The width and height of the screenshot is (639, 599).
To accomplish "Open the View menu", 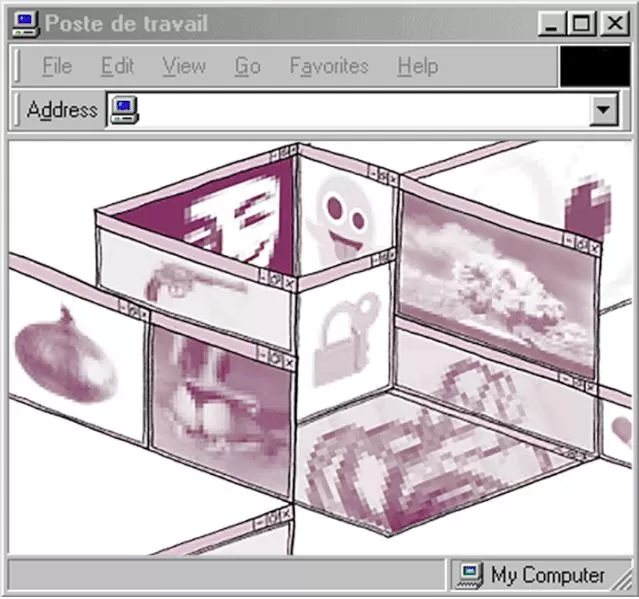I will (184, 66).
